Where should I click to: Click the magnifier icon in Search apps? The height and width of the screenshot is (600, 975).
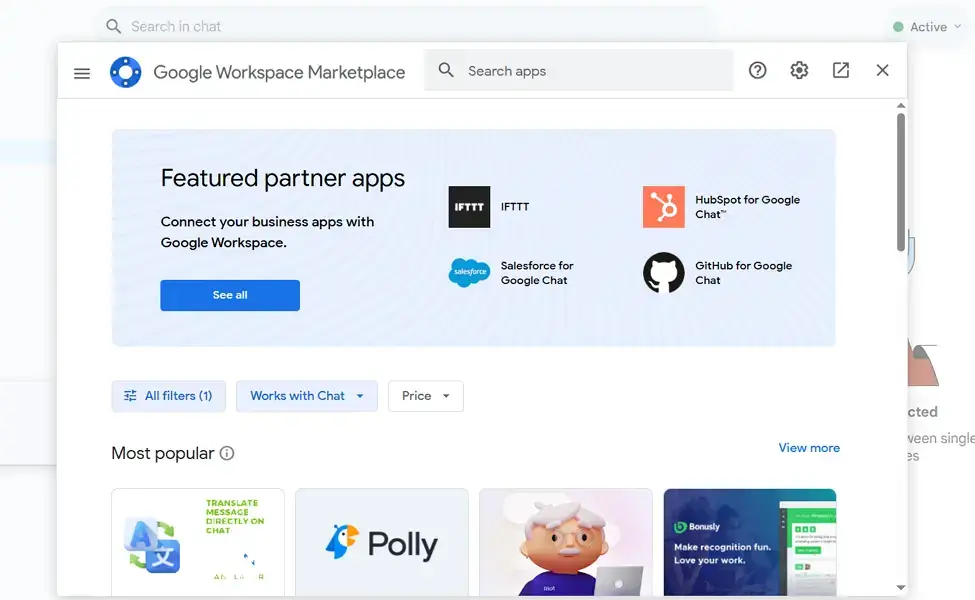(446, 70)
